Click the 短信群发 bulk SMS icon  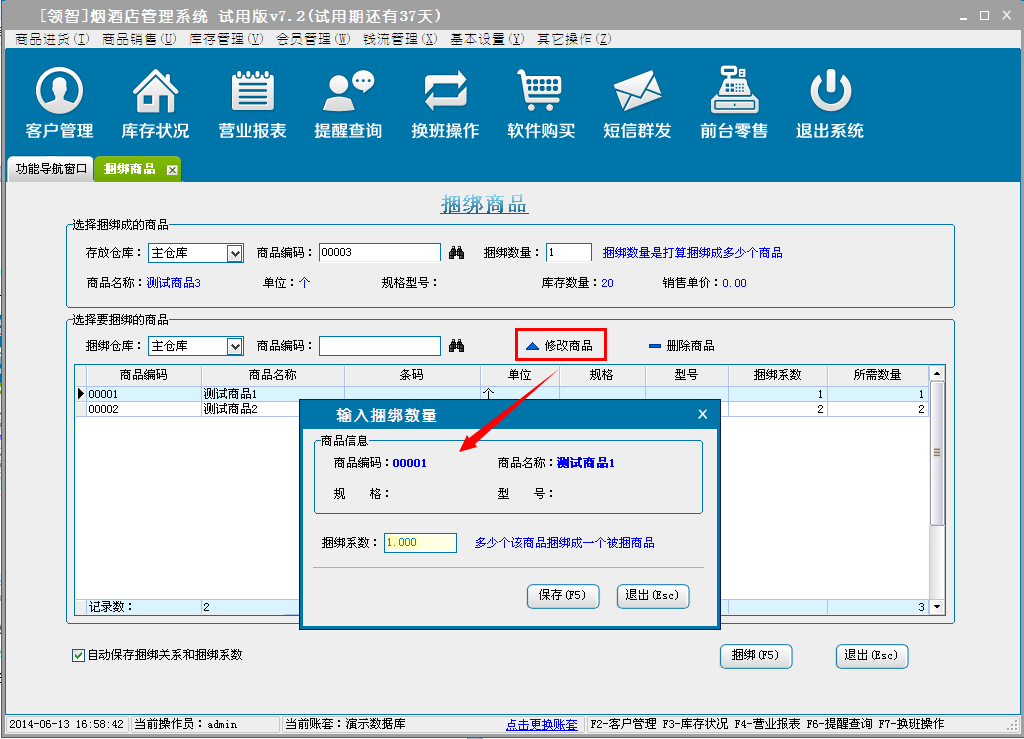[637, 103]
